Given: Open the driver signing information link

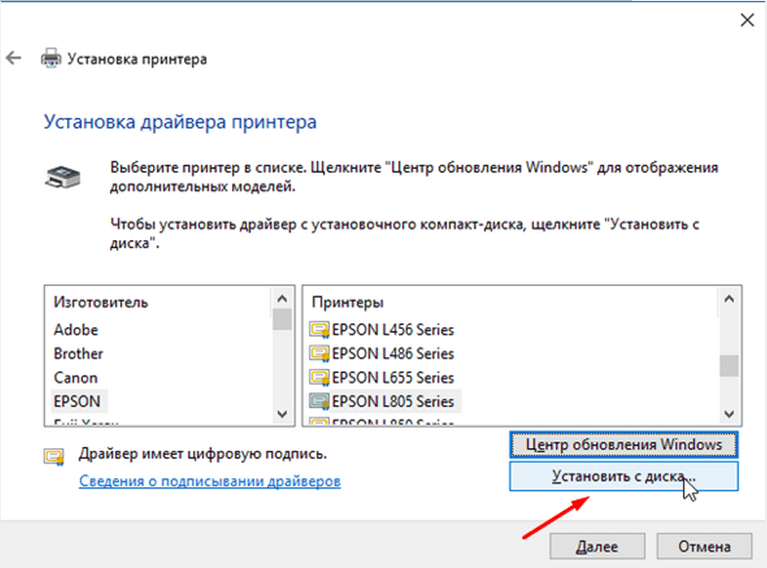Looking at the screenshot, I should (209, 481).
